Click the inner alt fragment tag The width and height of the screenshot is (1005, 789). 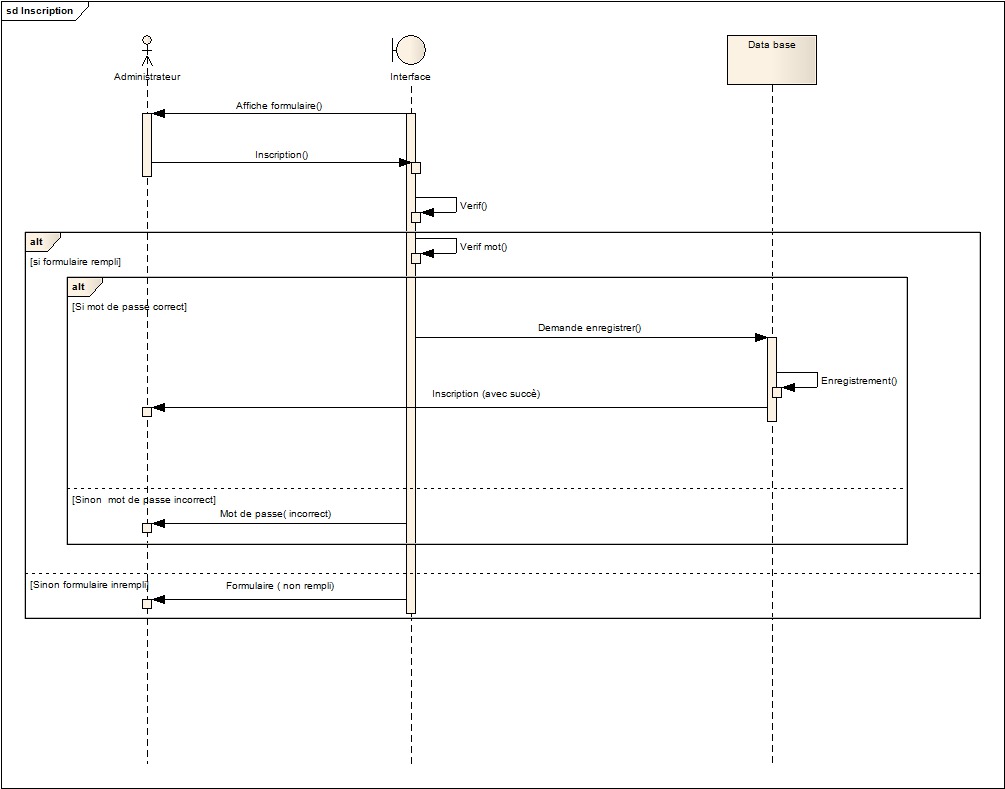(x=85, y=287)
